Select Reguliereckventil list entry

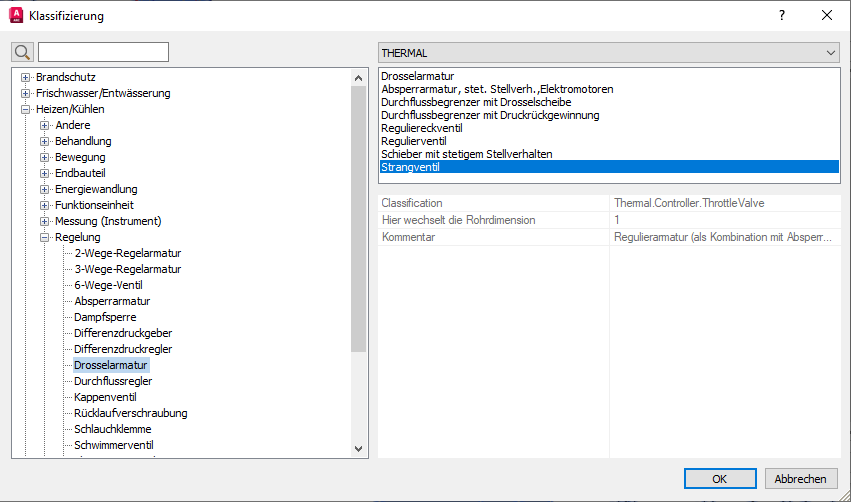(422, 128)
